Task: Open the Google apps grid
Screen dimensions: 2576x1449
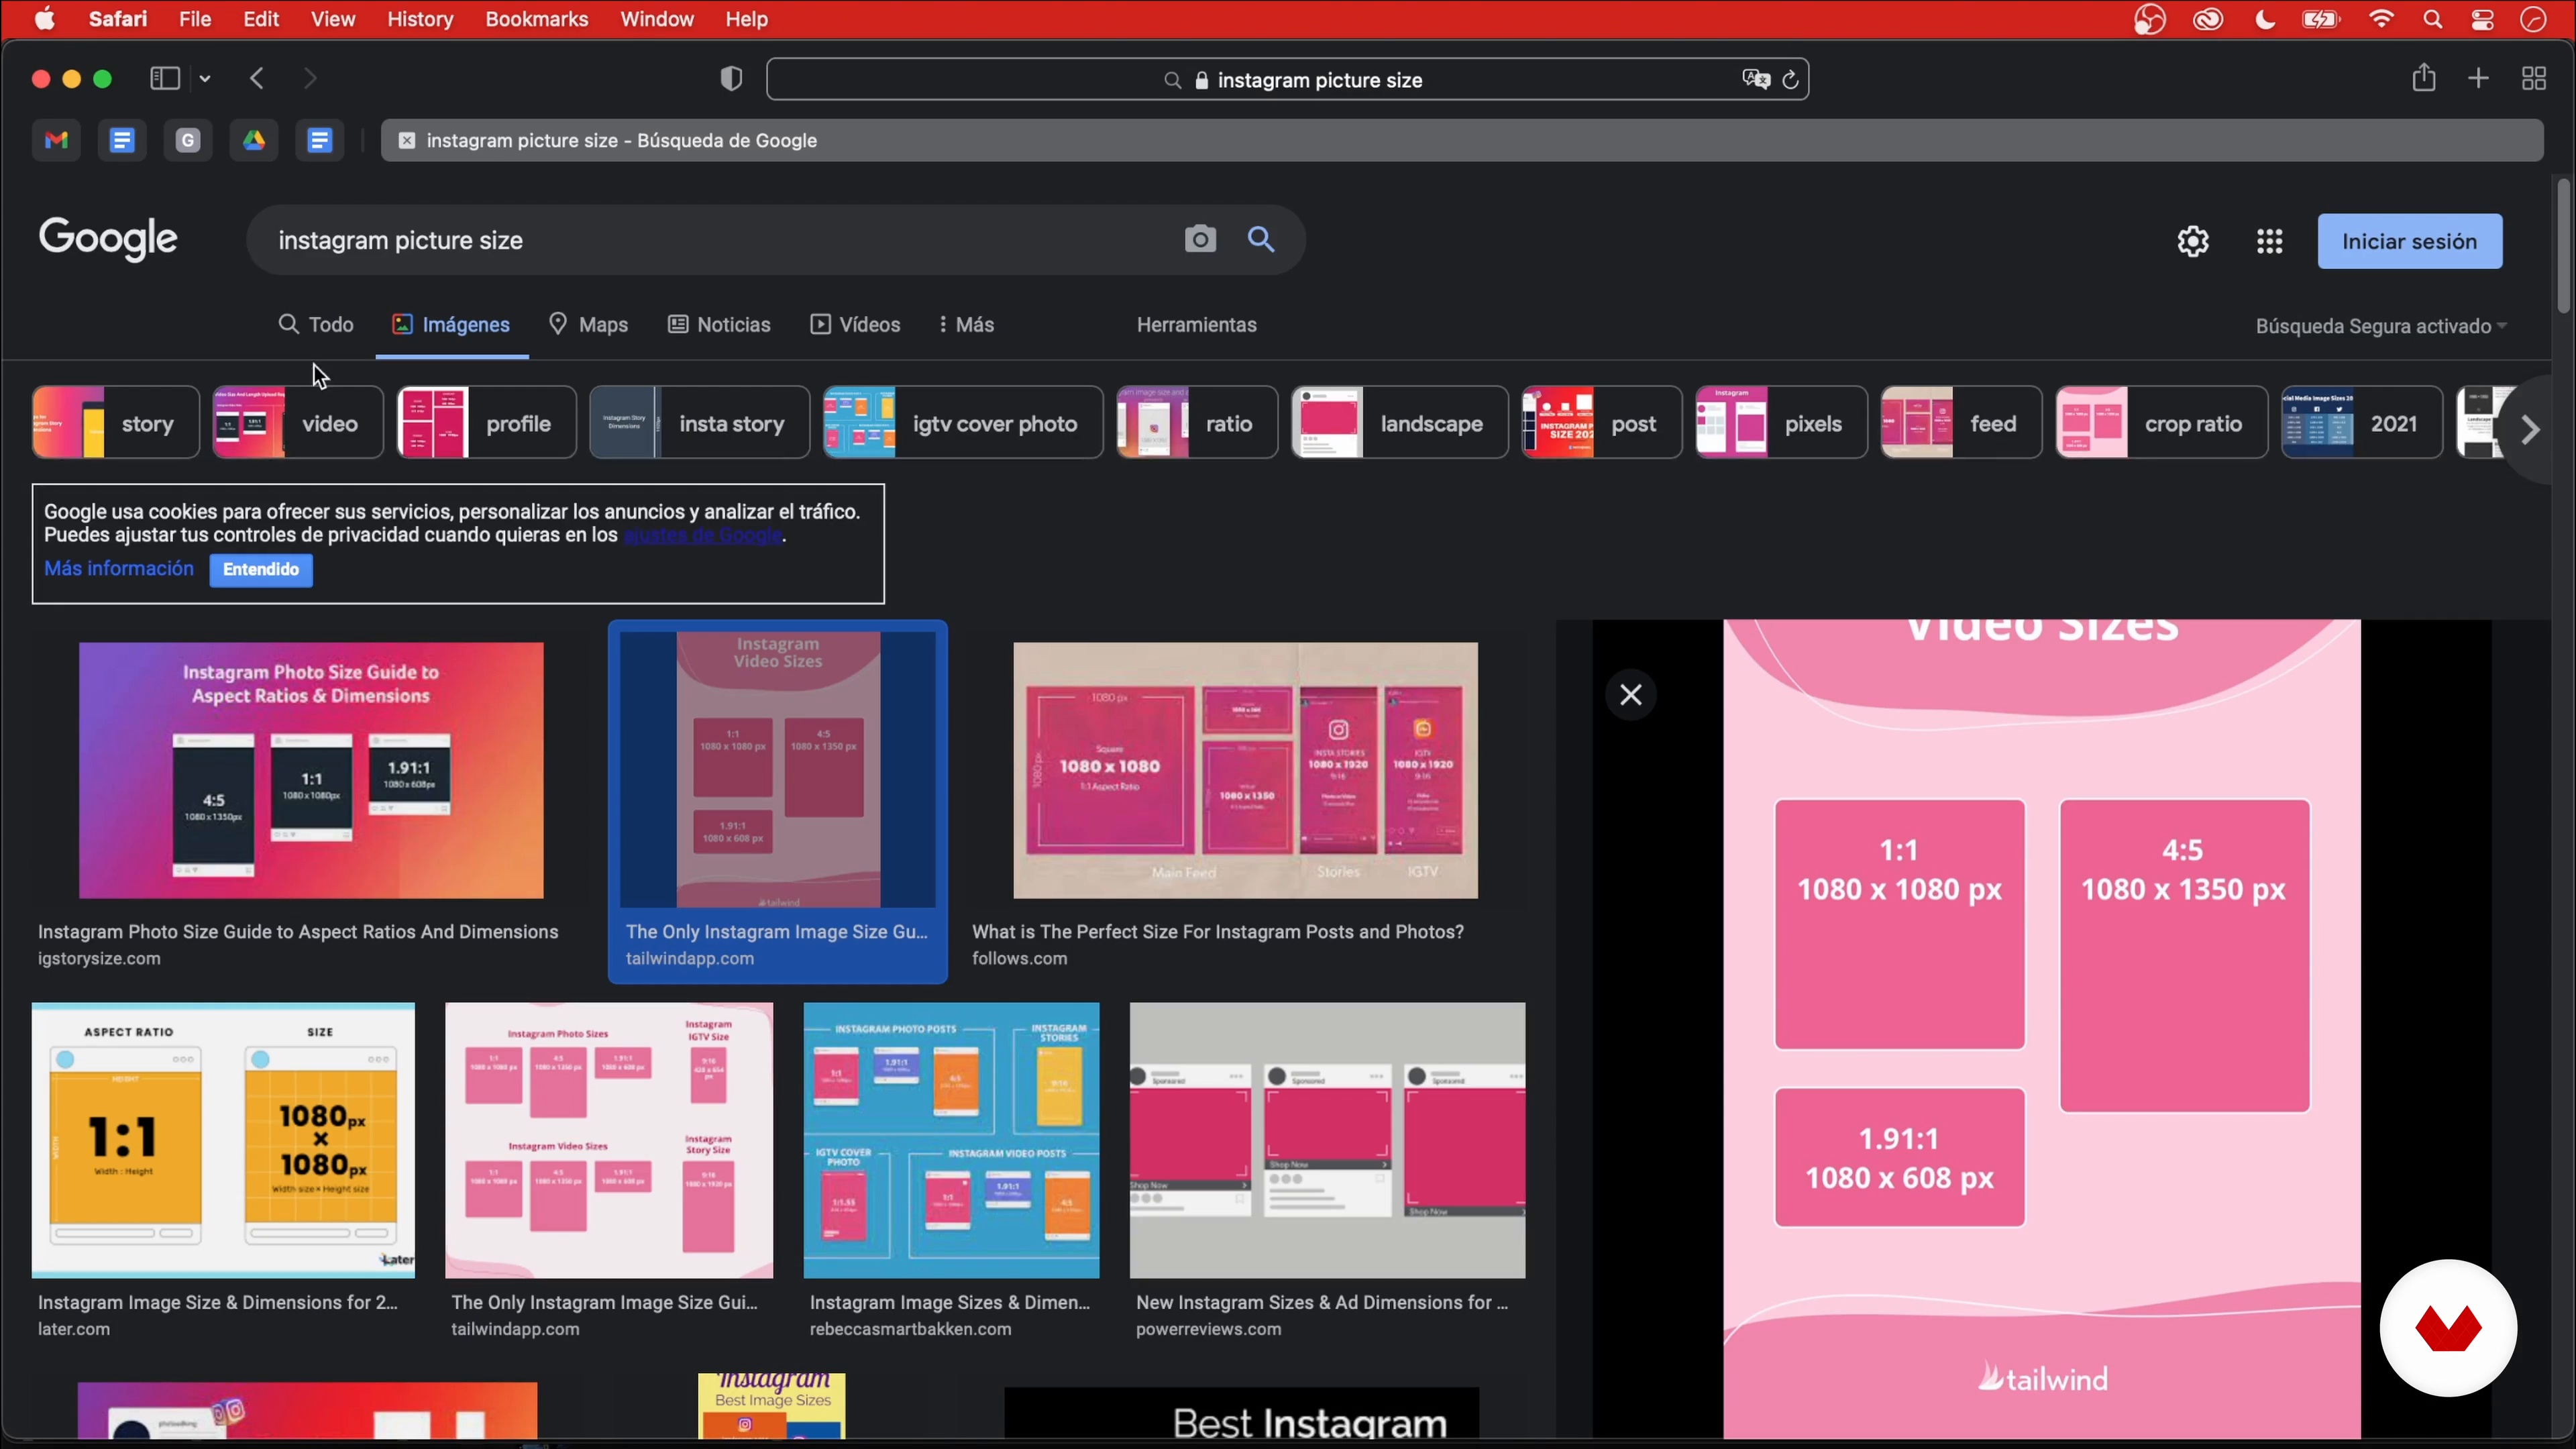Action: [x=2270, y=241]
